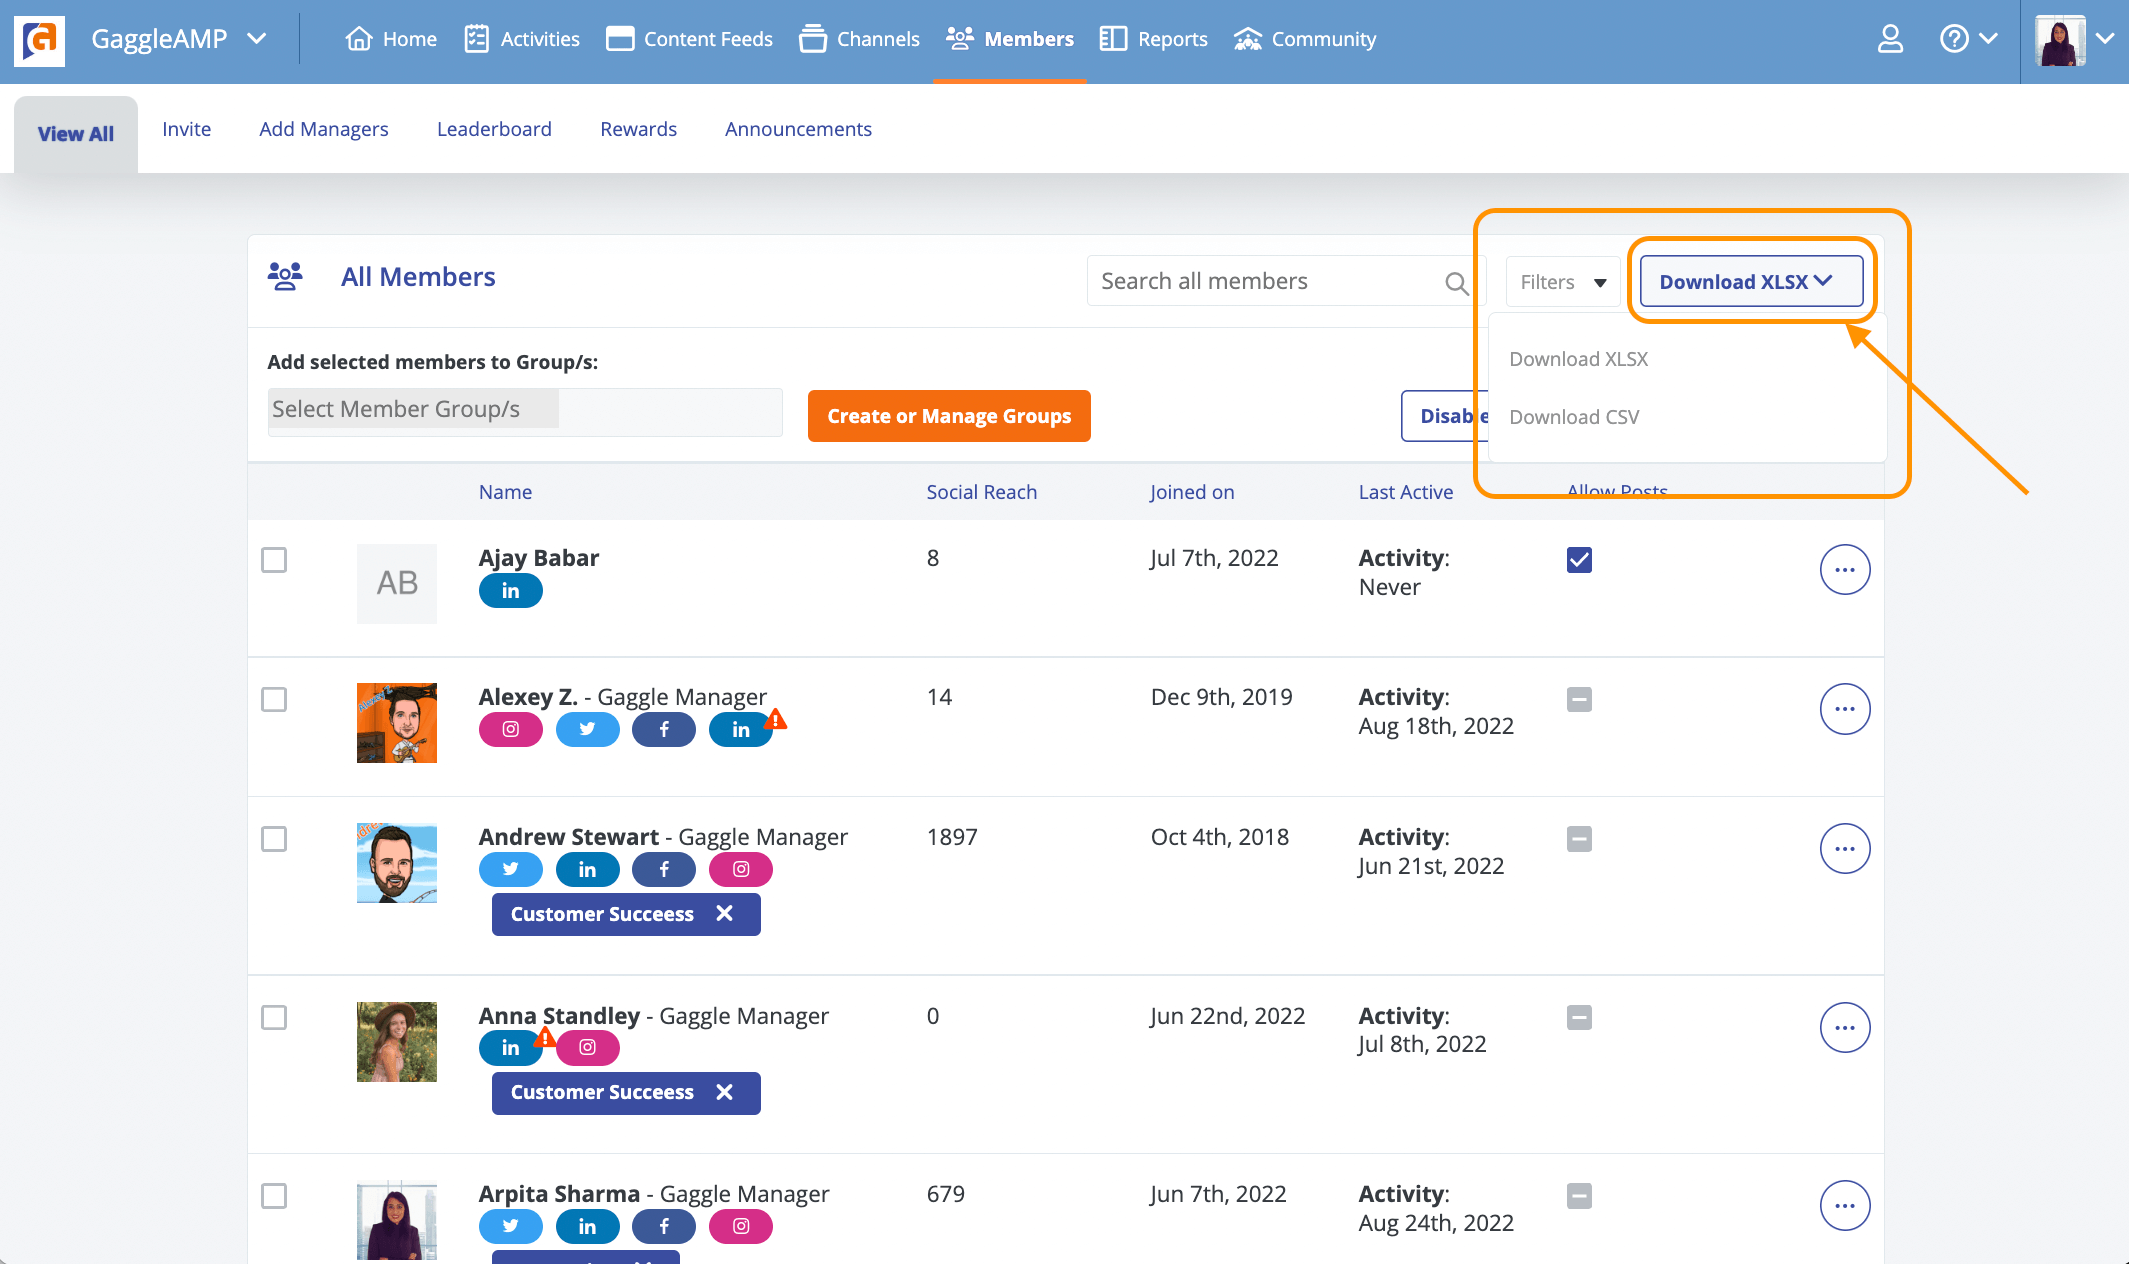Click Ajay Babar's LinkedIn badge
2129x1264 pixels.
tap(510, 591)
